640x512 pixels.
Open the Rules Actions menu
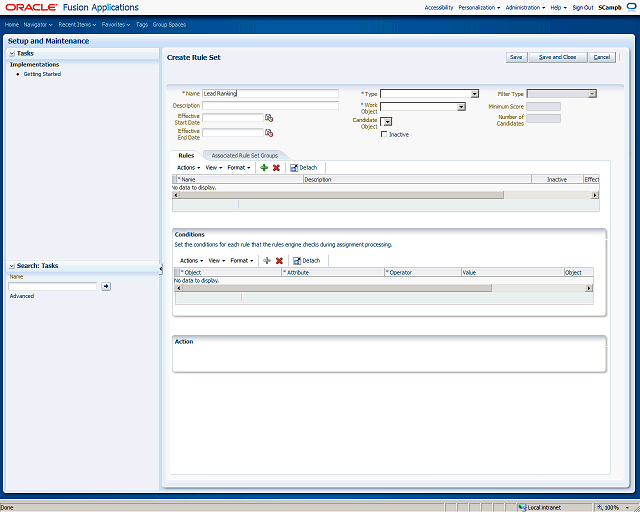188,168
